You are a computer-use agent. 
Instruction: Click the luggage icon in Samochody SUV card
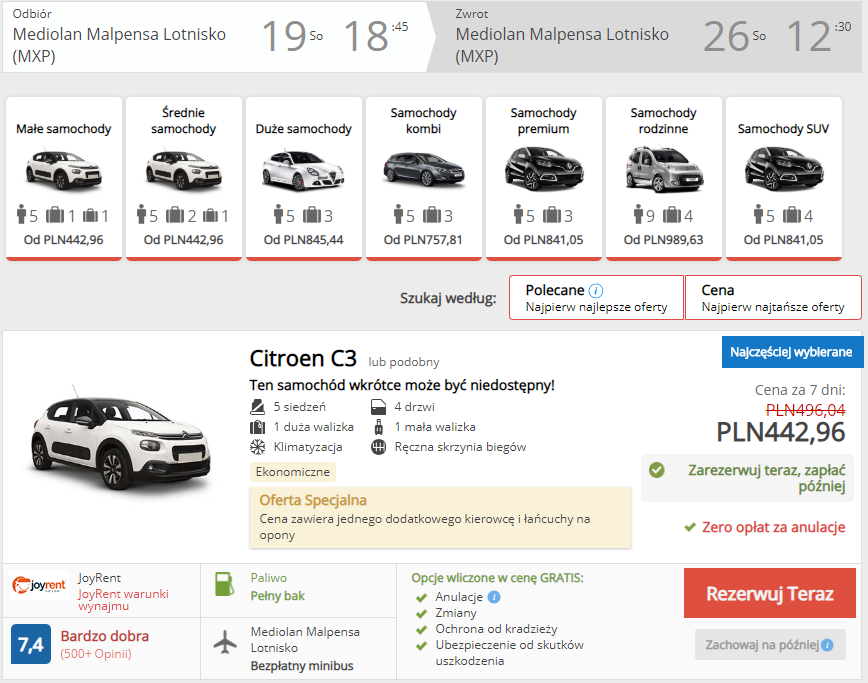click(x=792, y=215)
